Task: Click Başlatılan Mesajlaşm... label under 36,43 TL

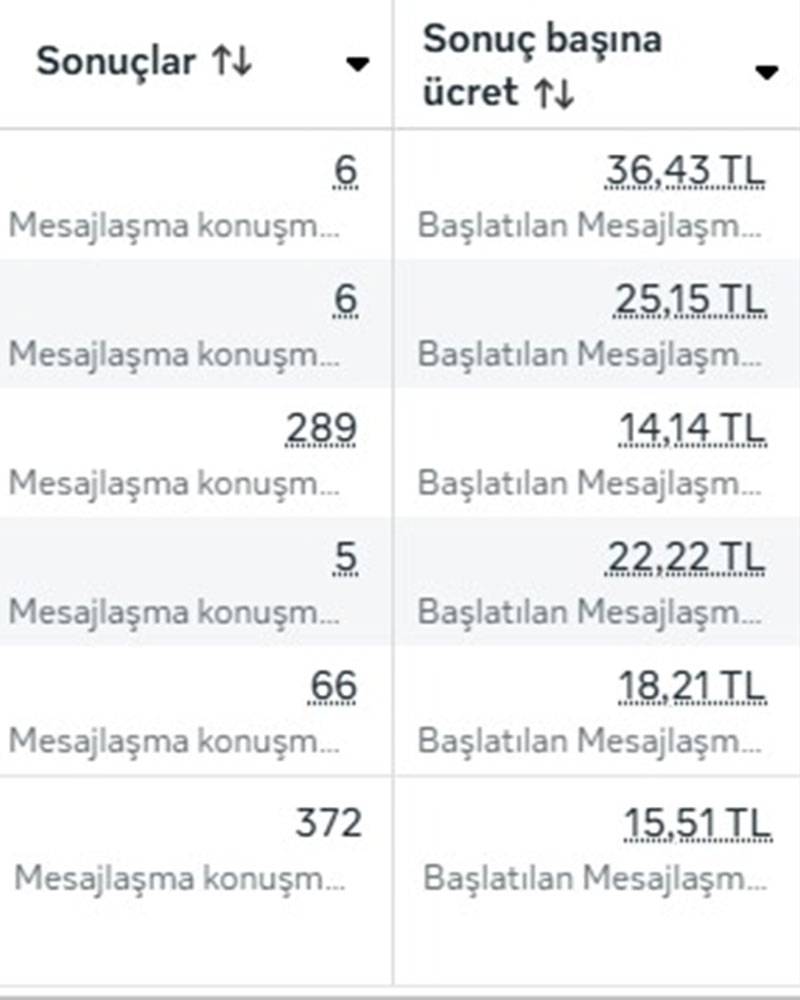Action: pos(590,224)
